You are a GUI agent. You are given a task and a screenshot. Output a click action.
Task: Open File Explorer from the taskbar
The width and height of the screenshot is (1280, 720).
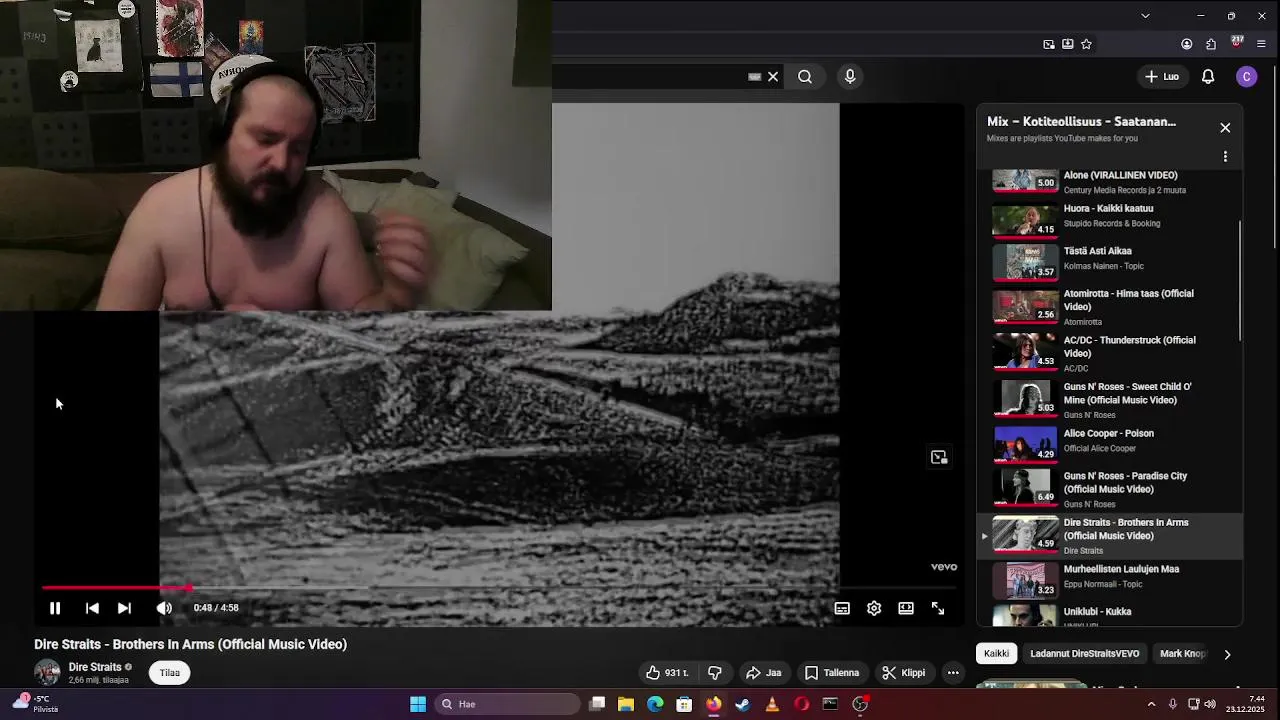coord(626,704)
